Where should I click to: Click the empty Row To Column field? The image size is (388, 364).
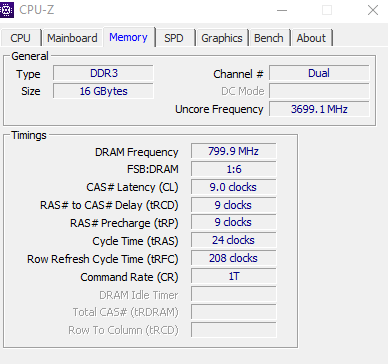click(234, 330)
